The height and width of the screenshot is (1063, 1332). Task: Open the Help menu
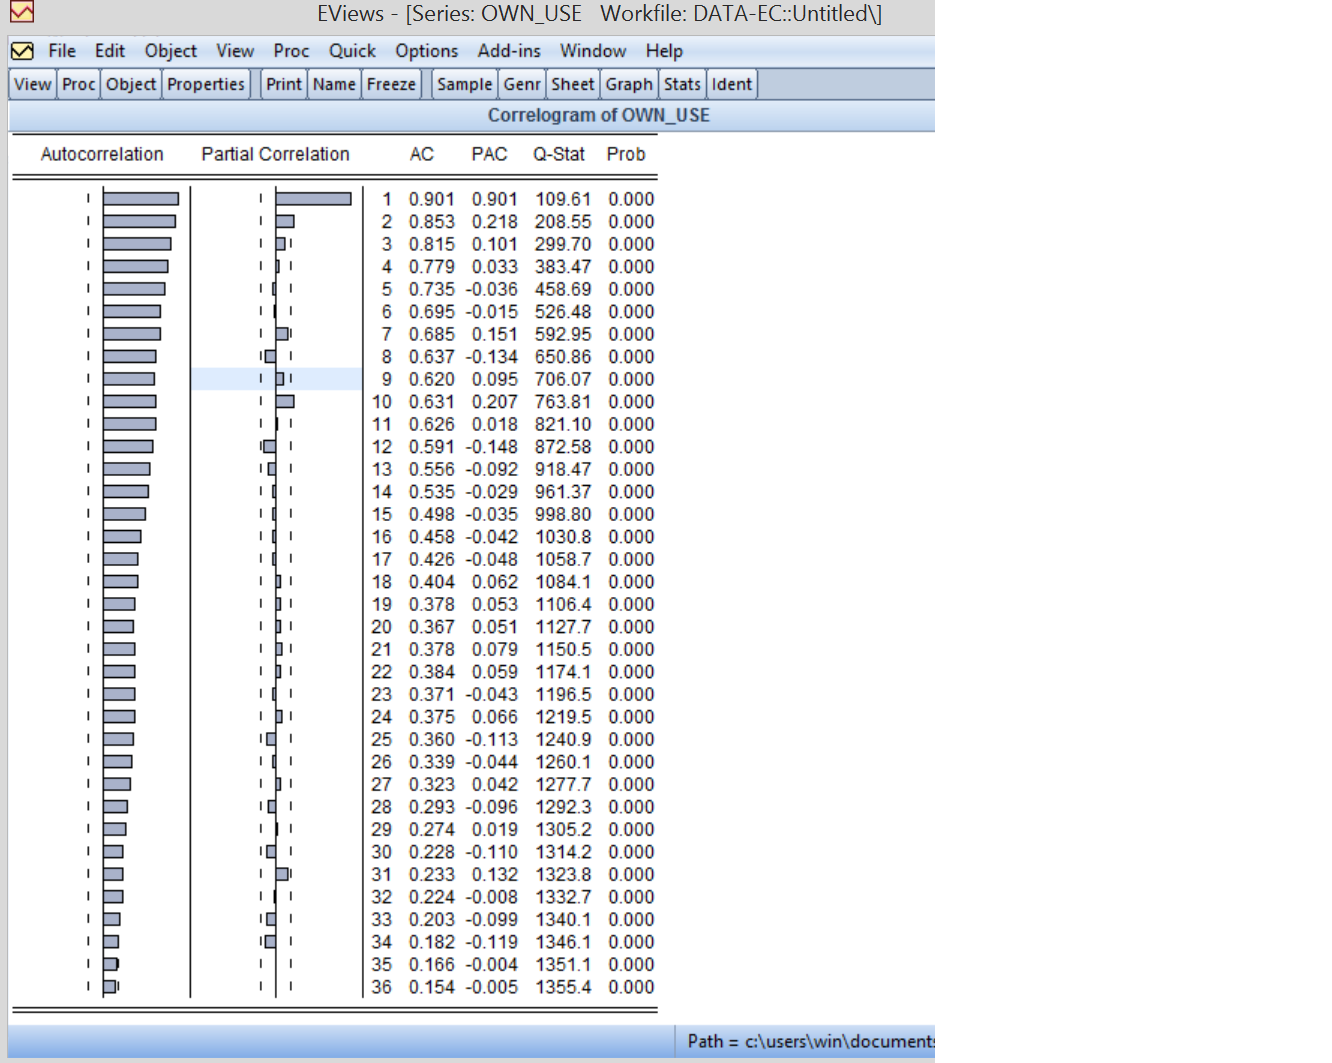coord(663,51)
